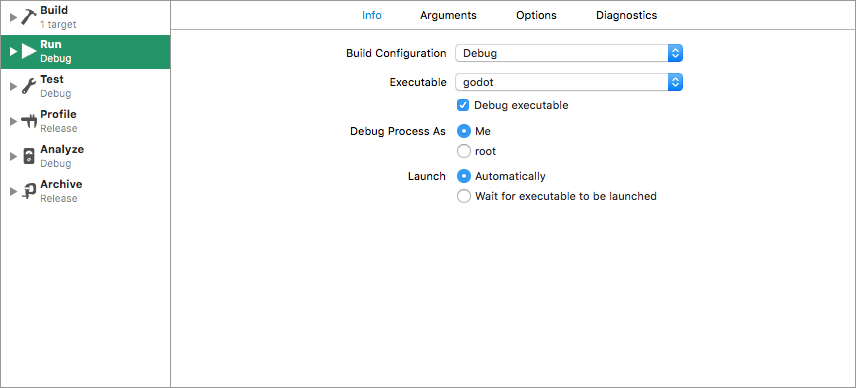This screenshot has height=388, width=856.
Task: Uncheck the Debug executable checkbox
Action: (463, 105)
